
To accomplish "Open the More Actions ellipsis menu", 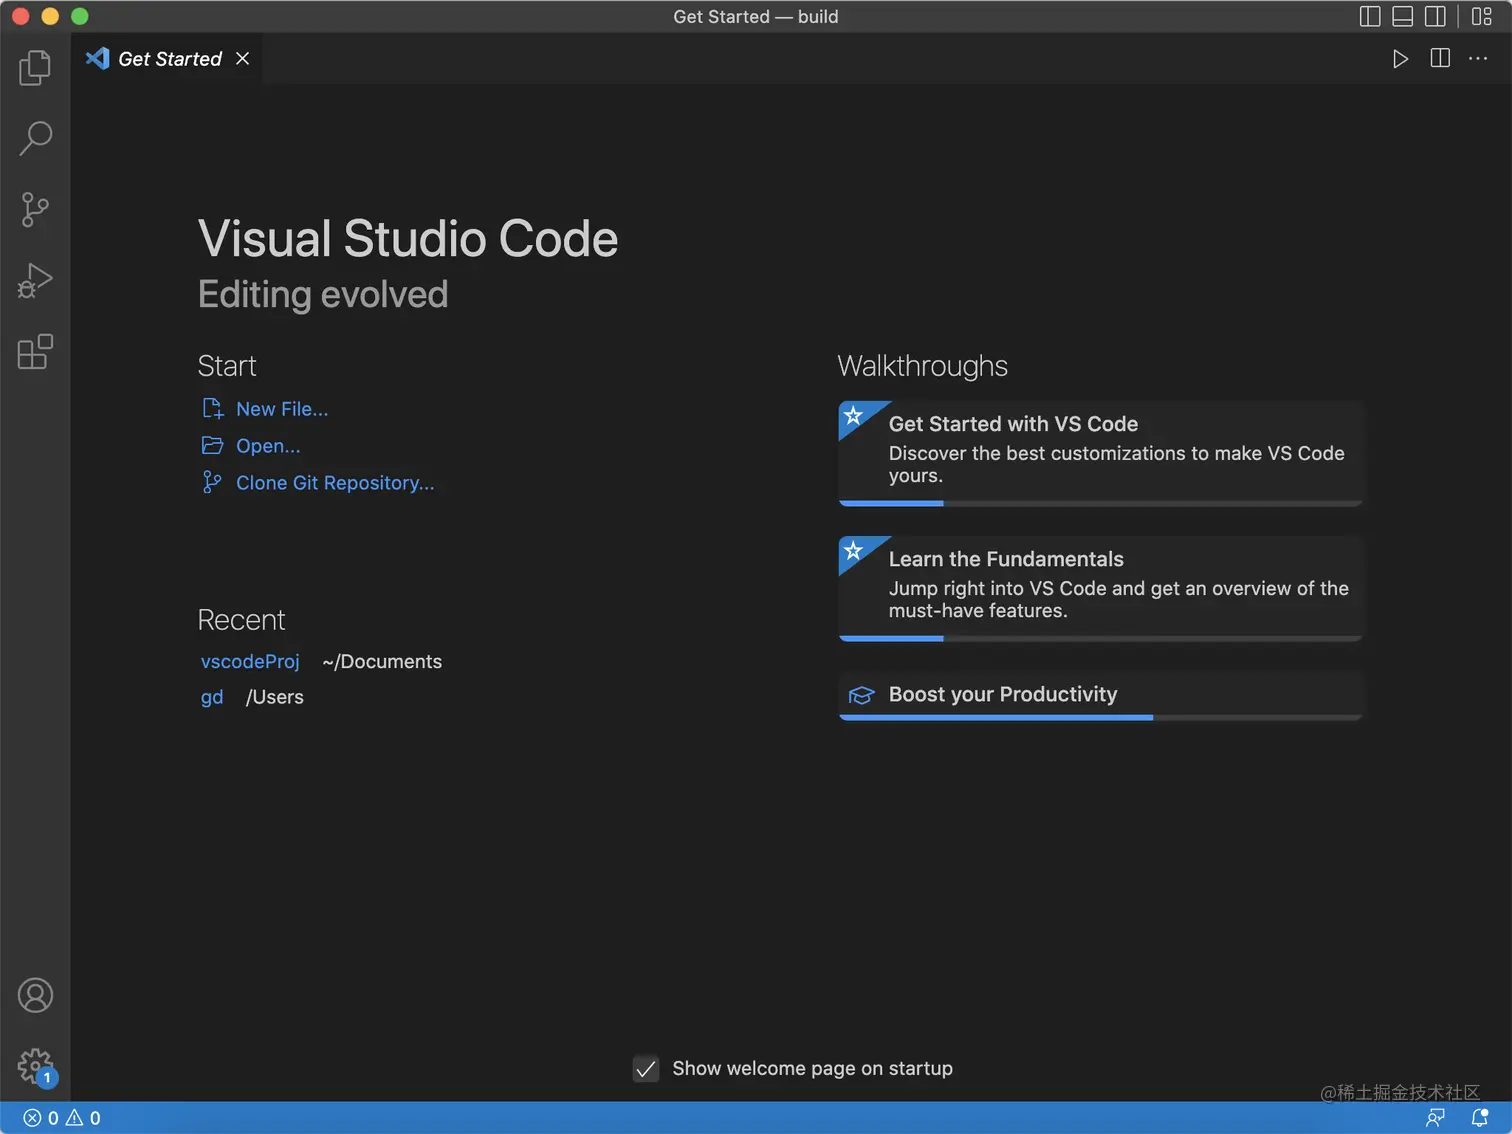I will click(x=1478, y=59).
